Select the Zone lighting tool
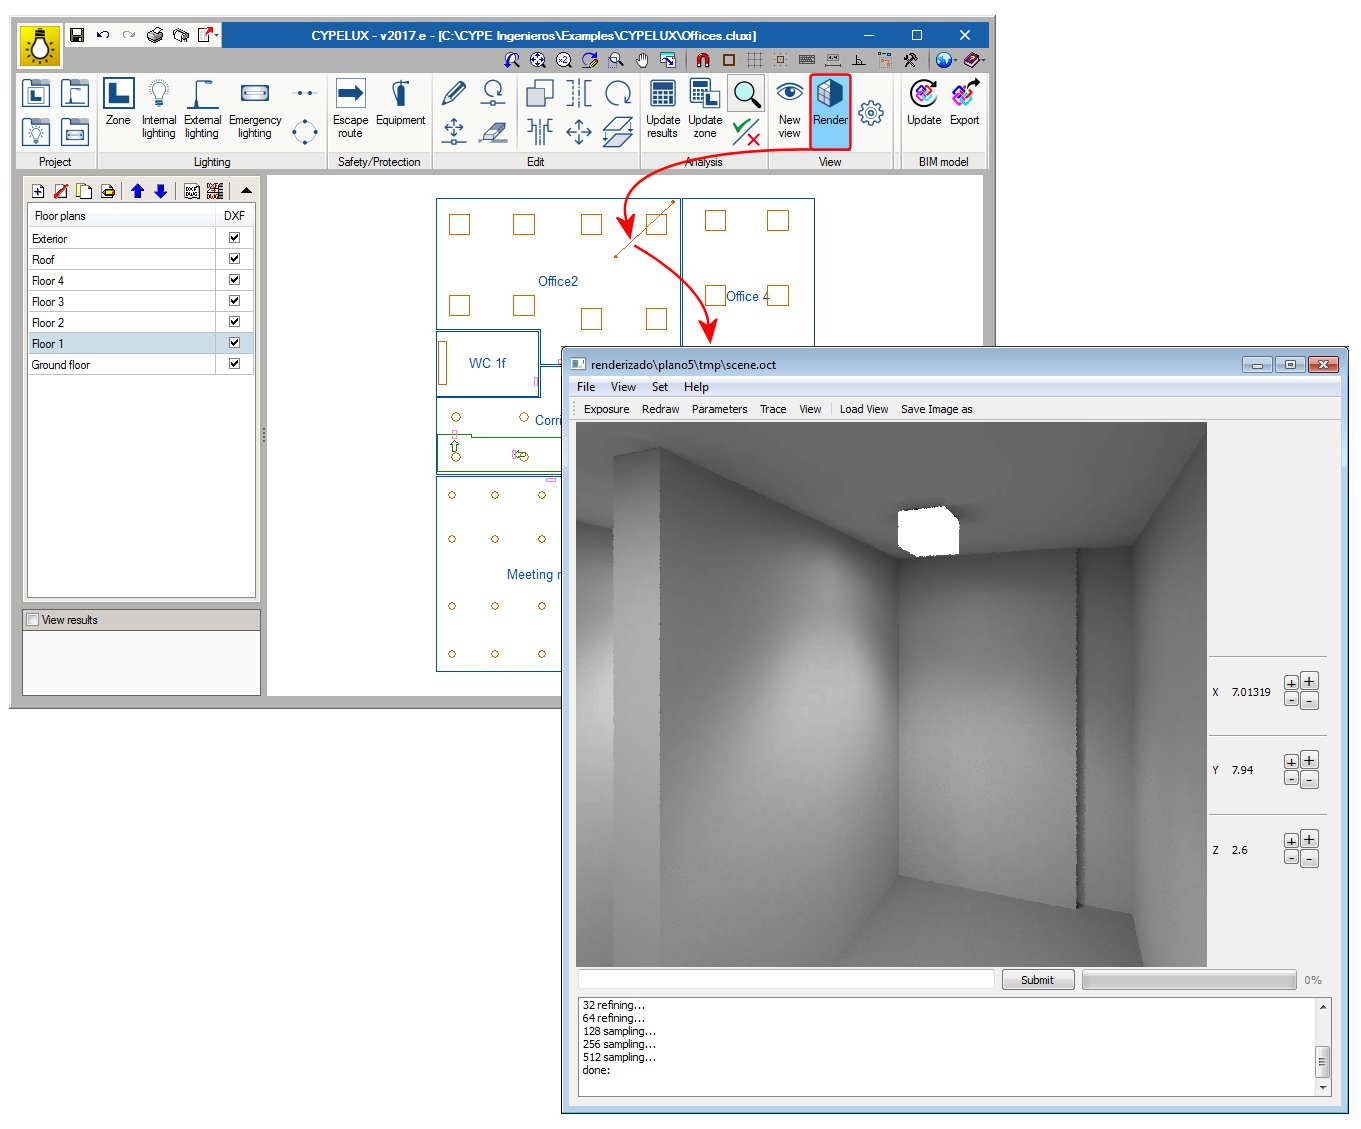 (x=118, y=104)
